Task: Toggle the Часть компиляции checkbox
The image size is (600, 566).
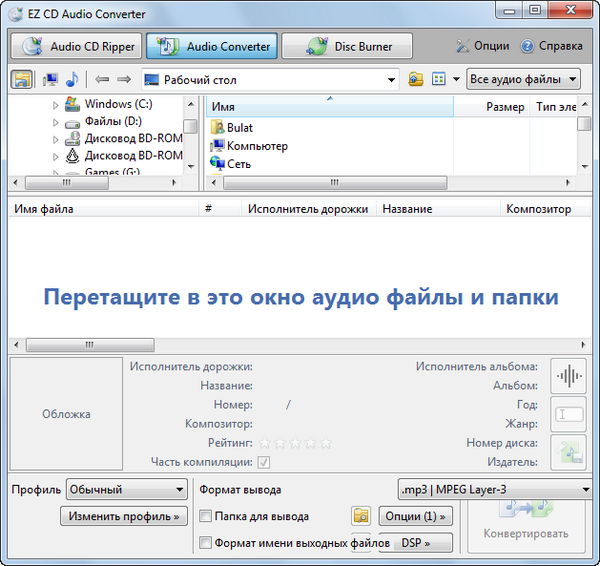Action: (x=264, y=462)
